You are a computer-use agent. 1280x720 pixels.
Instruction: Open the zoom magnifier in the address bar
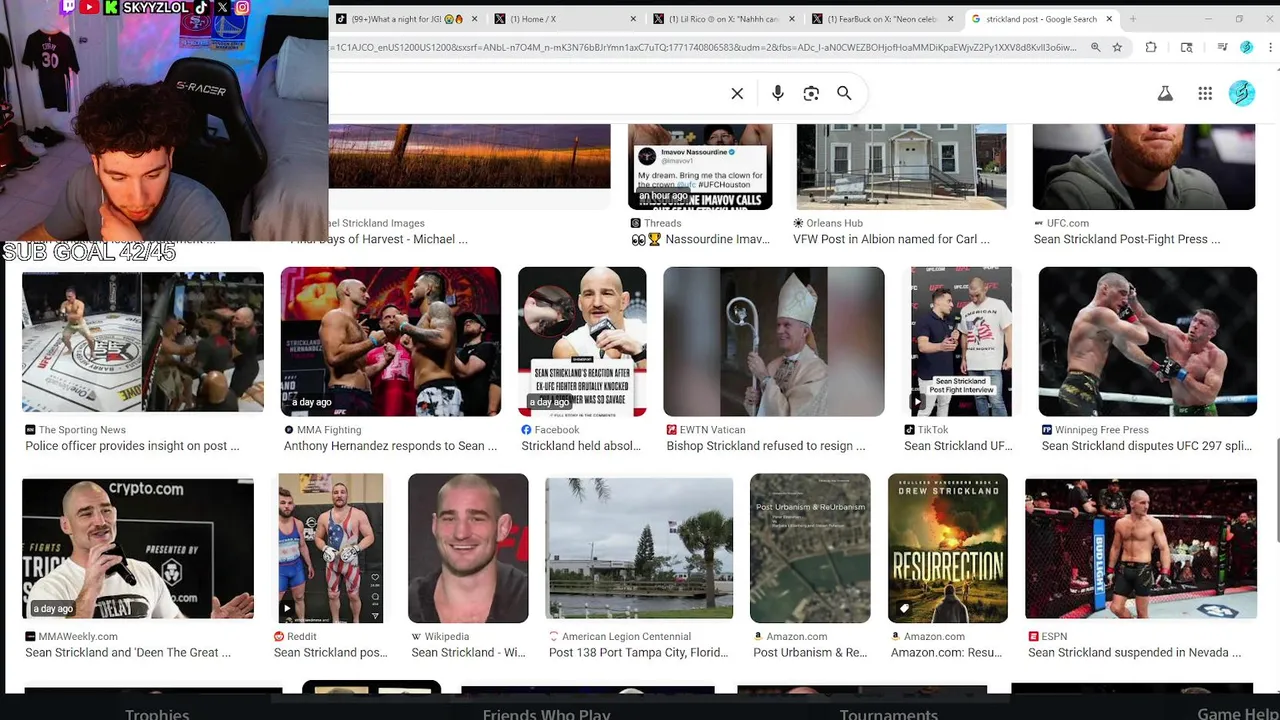(1095, 47)
